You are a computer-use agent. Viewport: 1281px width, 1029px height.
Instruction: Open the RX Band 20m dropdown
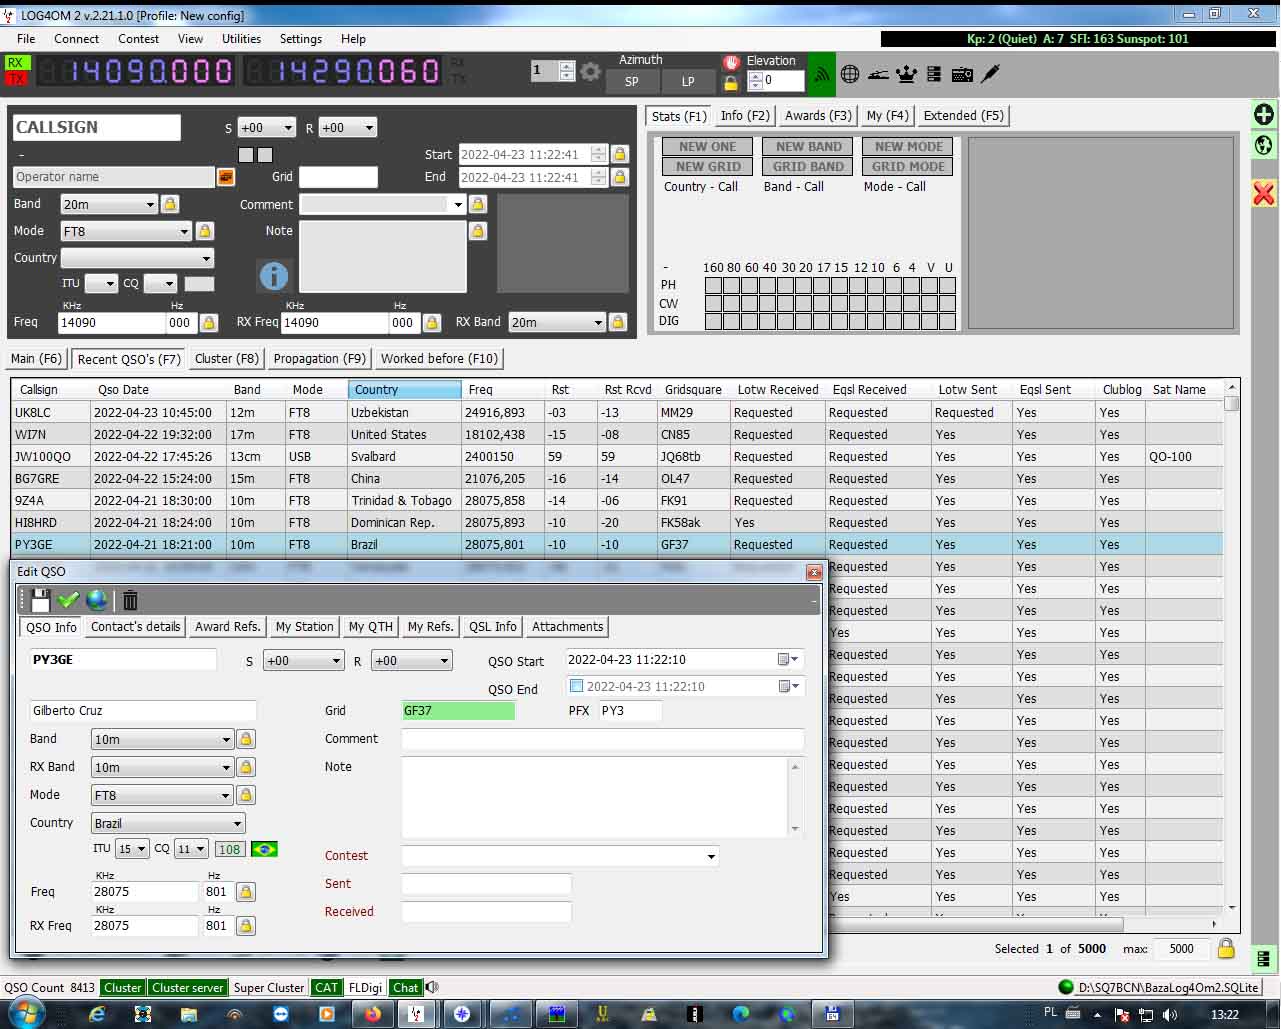tap(598, 323)
